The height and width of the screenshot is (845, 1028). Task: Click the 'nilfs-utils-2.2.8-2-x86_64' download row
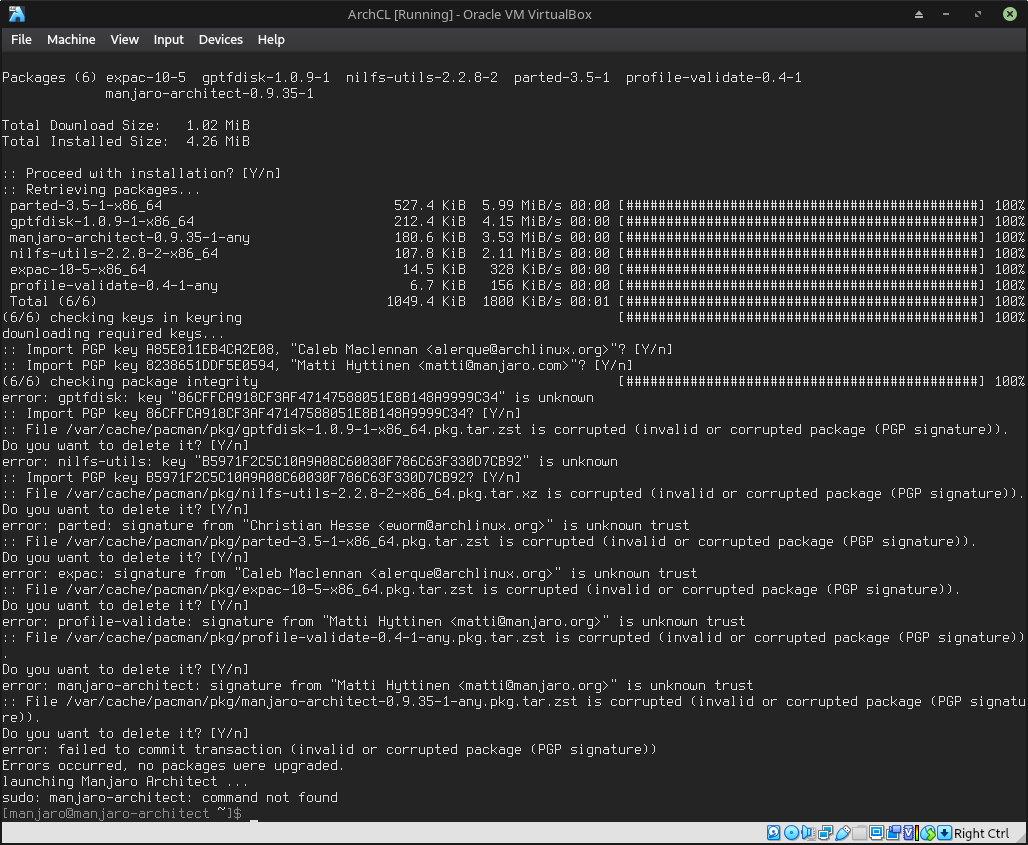pos(517,253)
